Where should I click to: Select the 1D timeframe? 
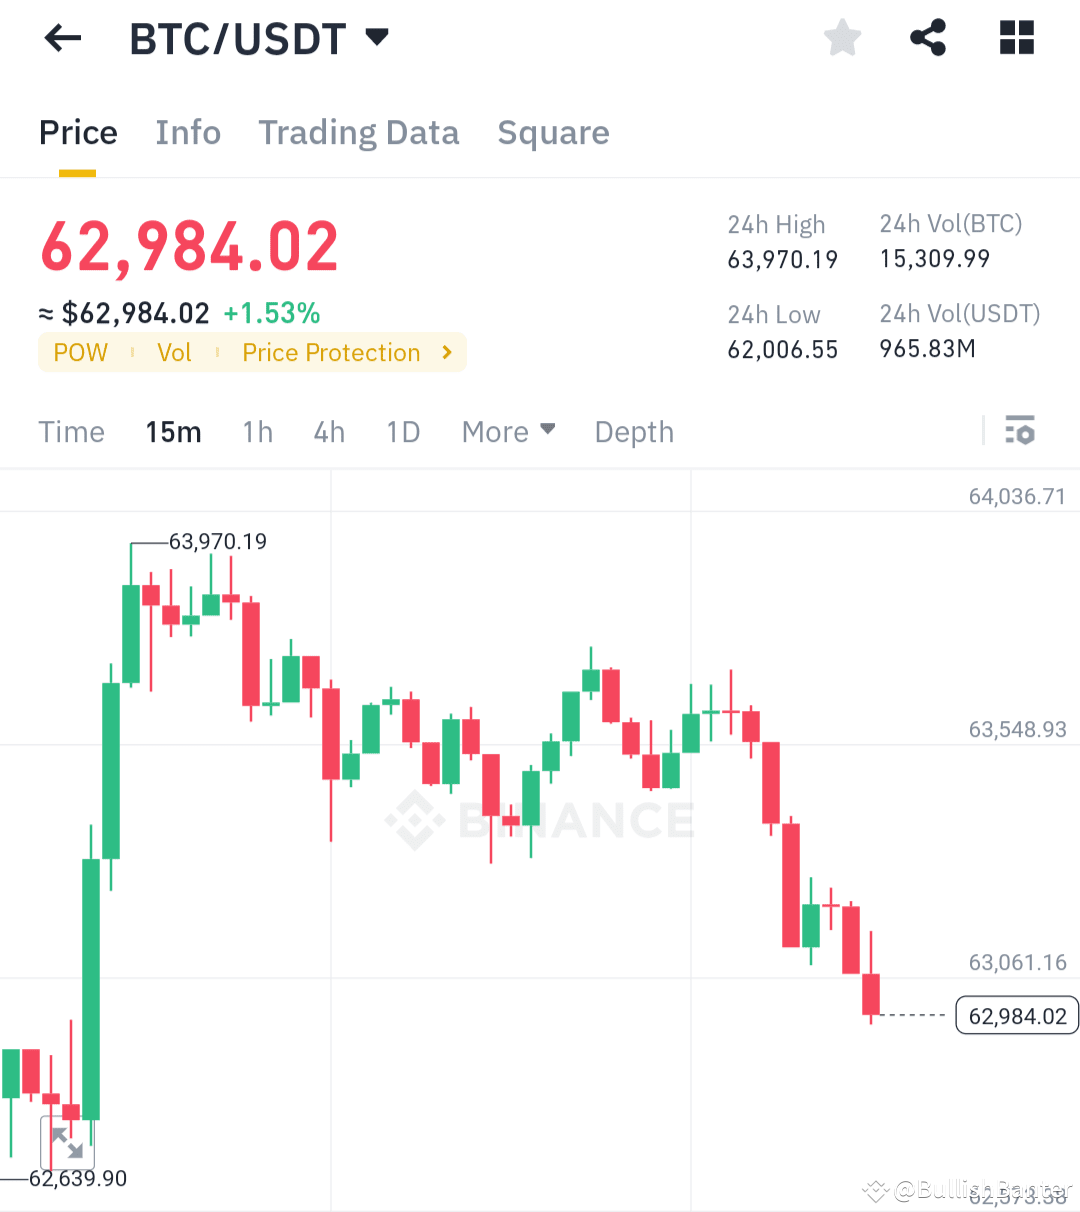pyautogui.click(x=403, y=431)
